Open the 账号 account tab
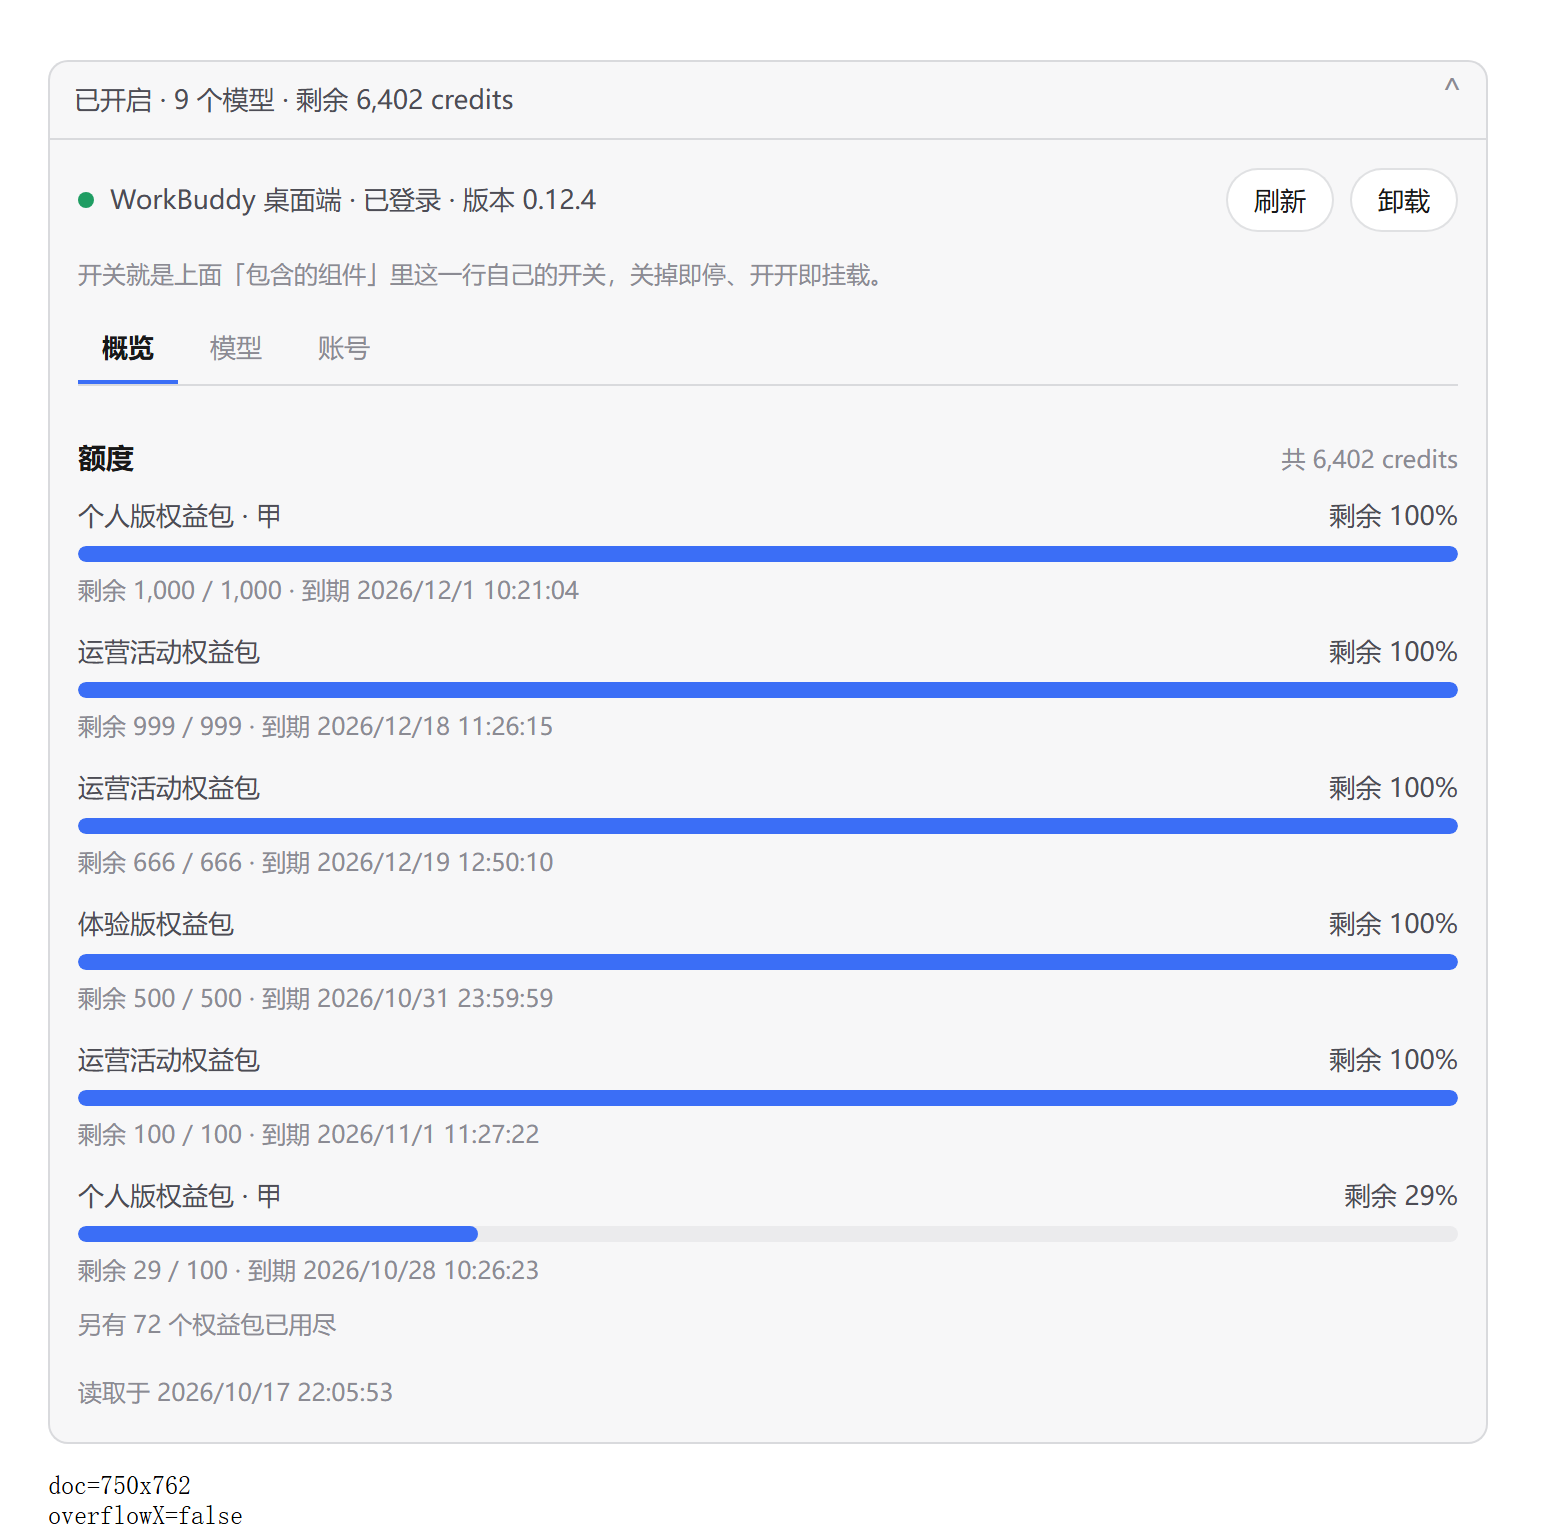 [x=344, y=348]
